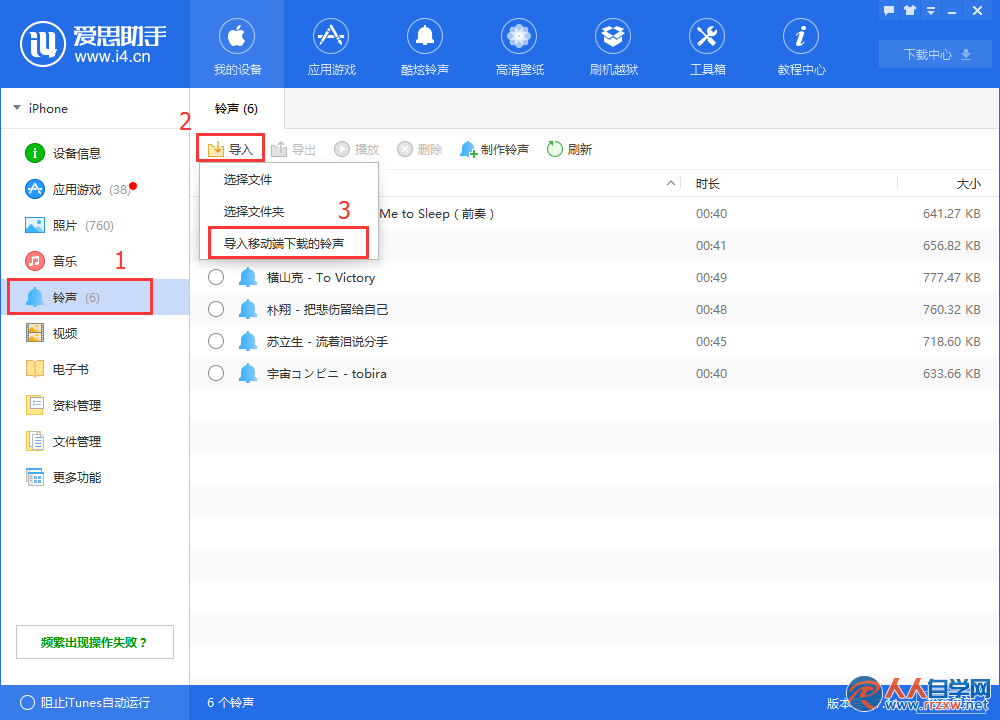Click the 制作铃声 toolbar button

point(494,149)
